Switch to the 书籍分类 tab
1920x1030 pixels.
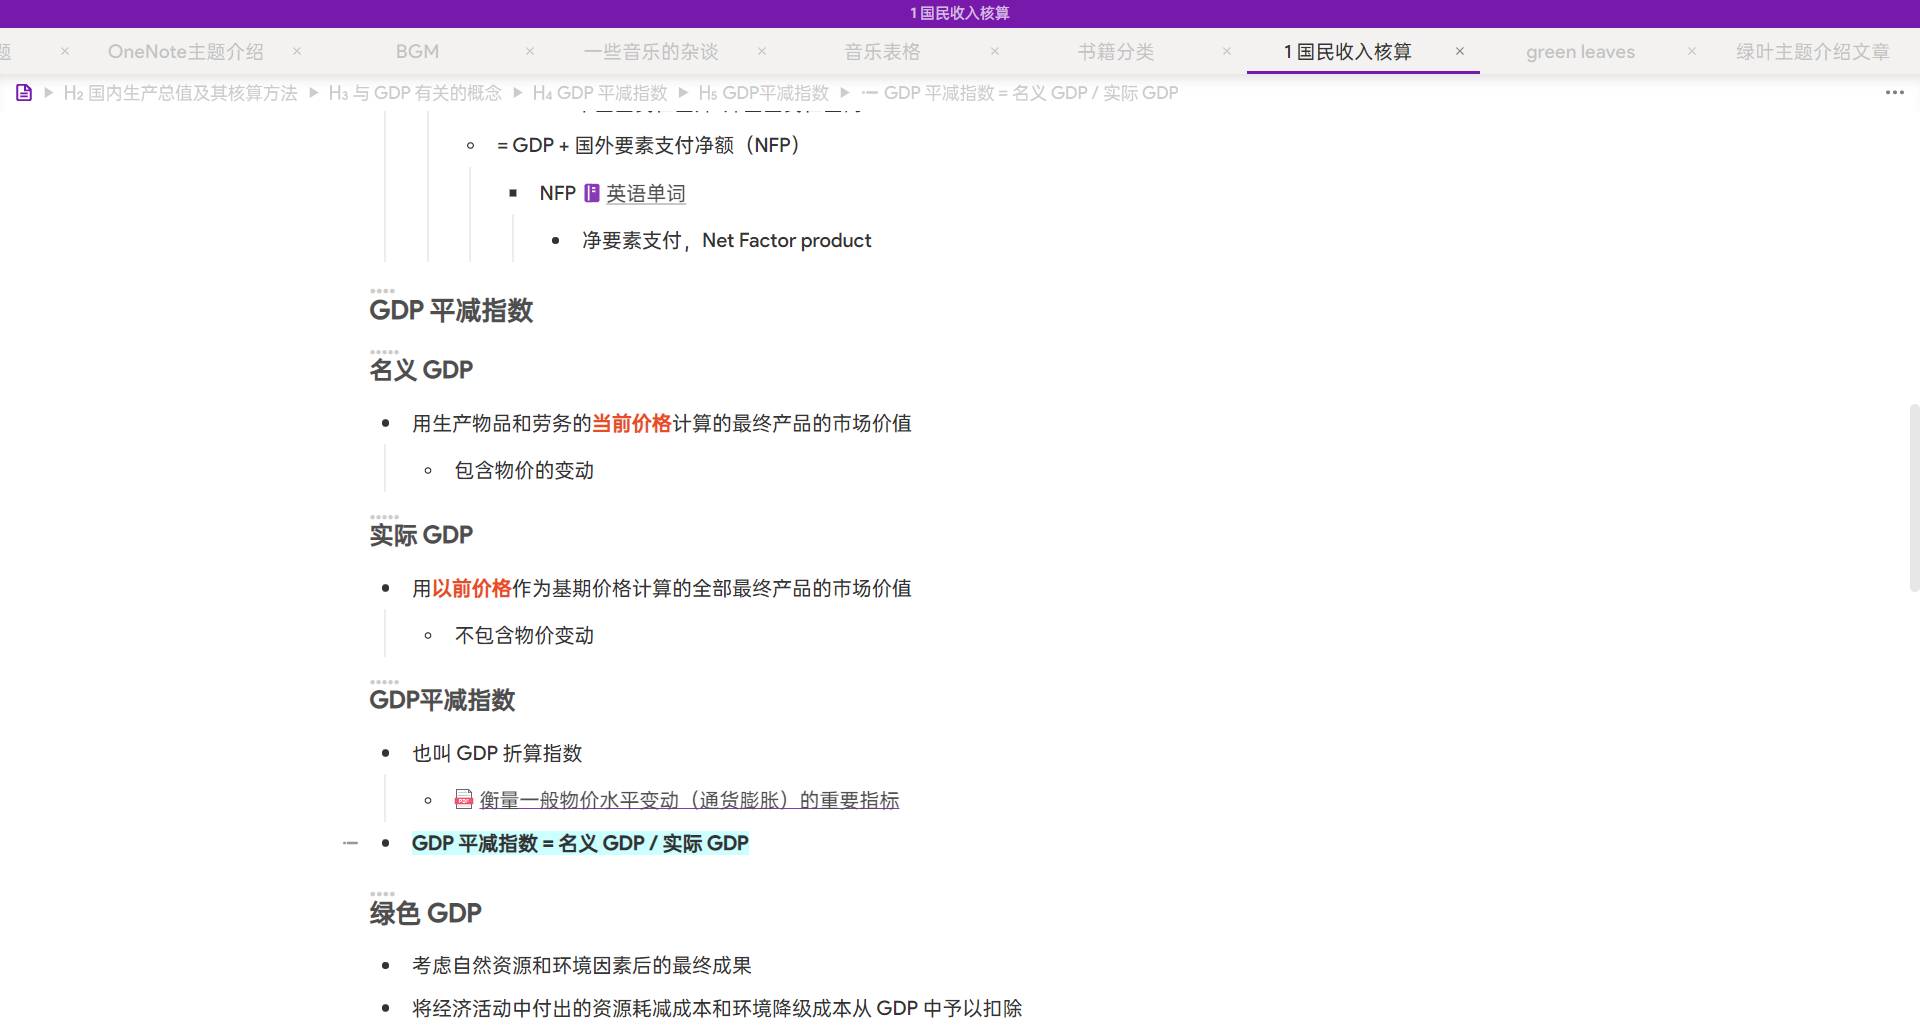click(1115, 52)
